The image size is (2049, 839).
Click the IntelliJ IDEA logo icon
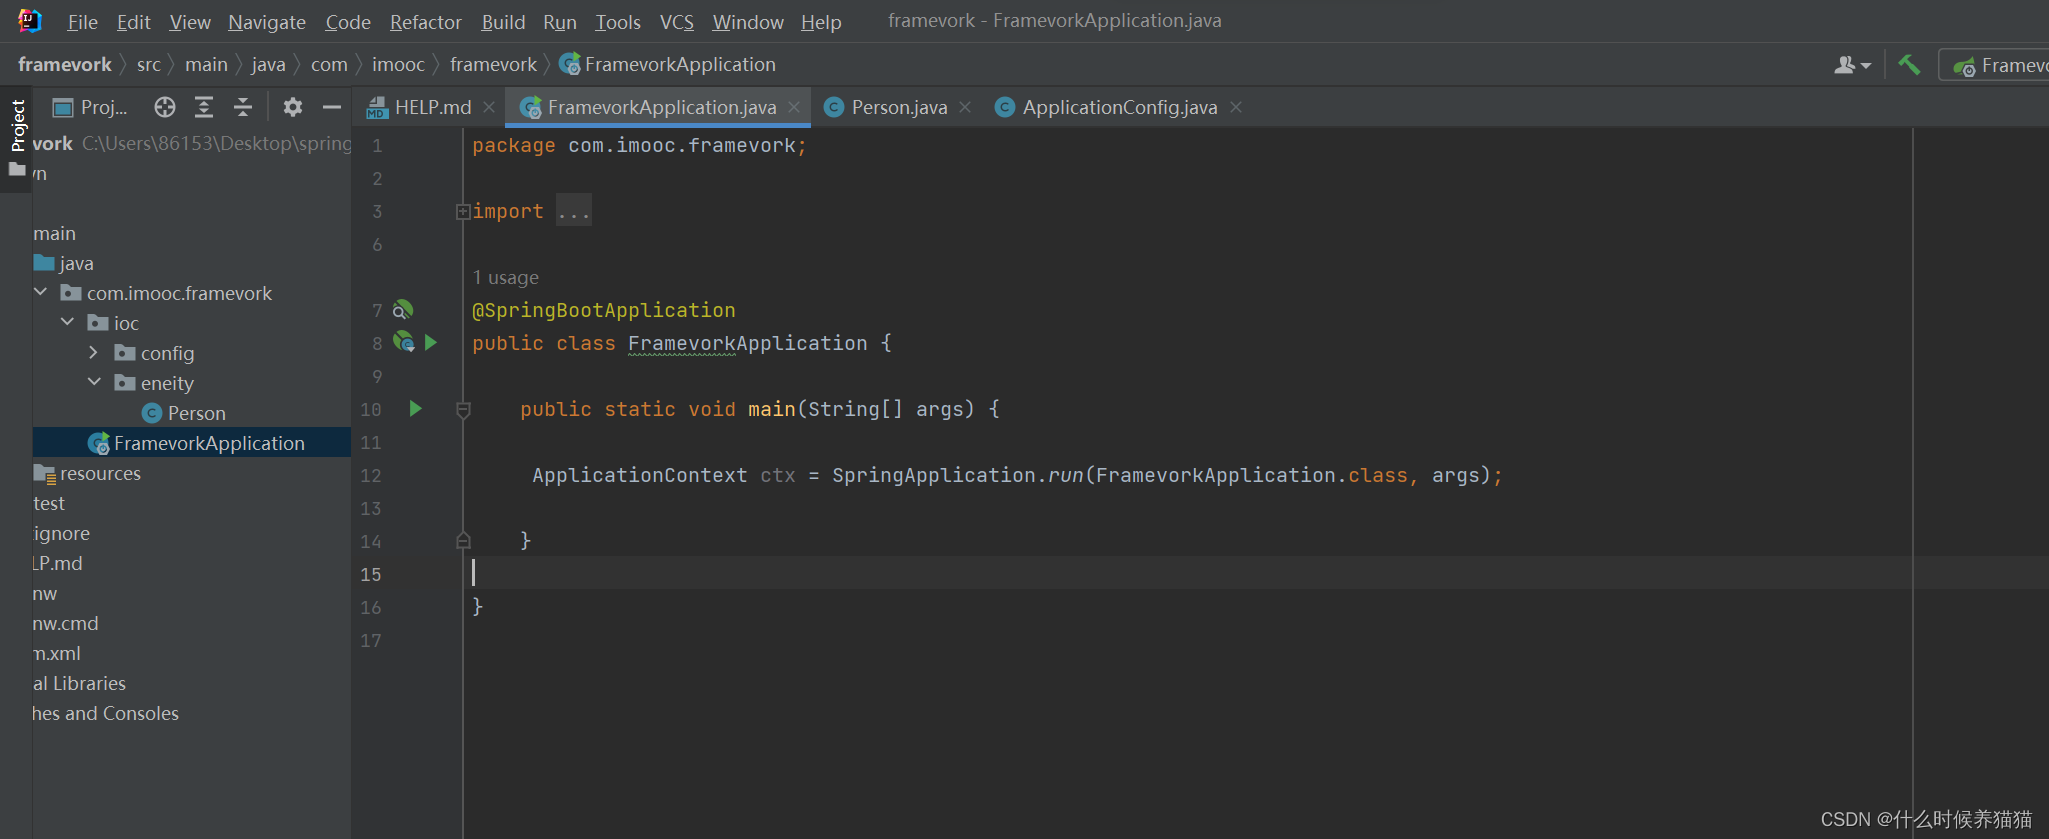click(x=30, y=20)
